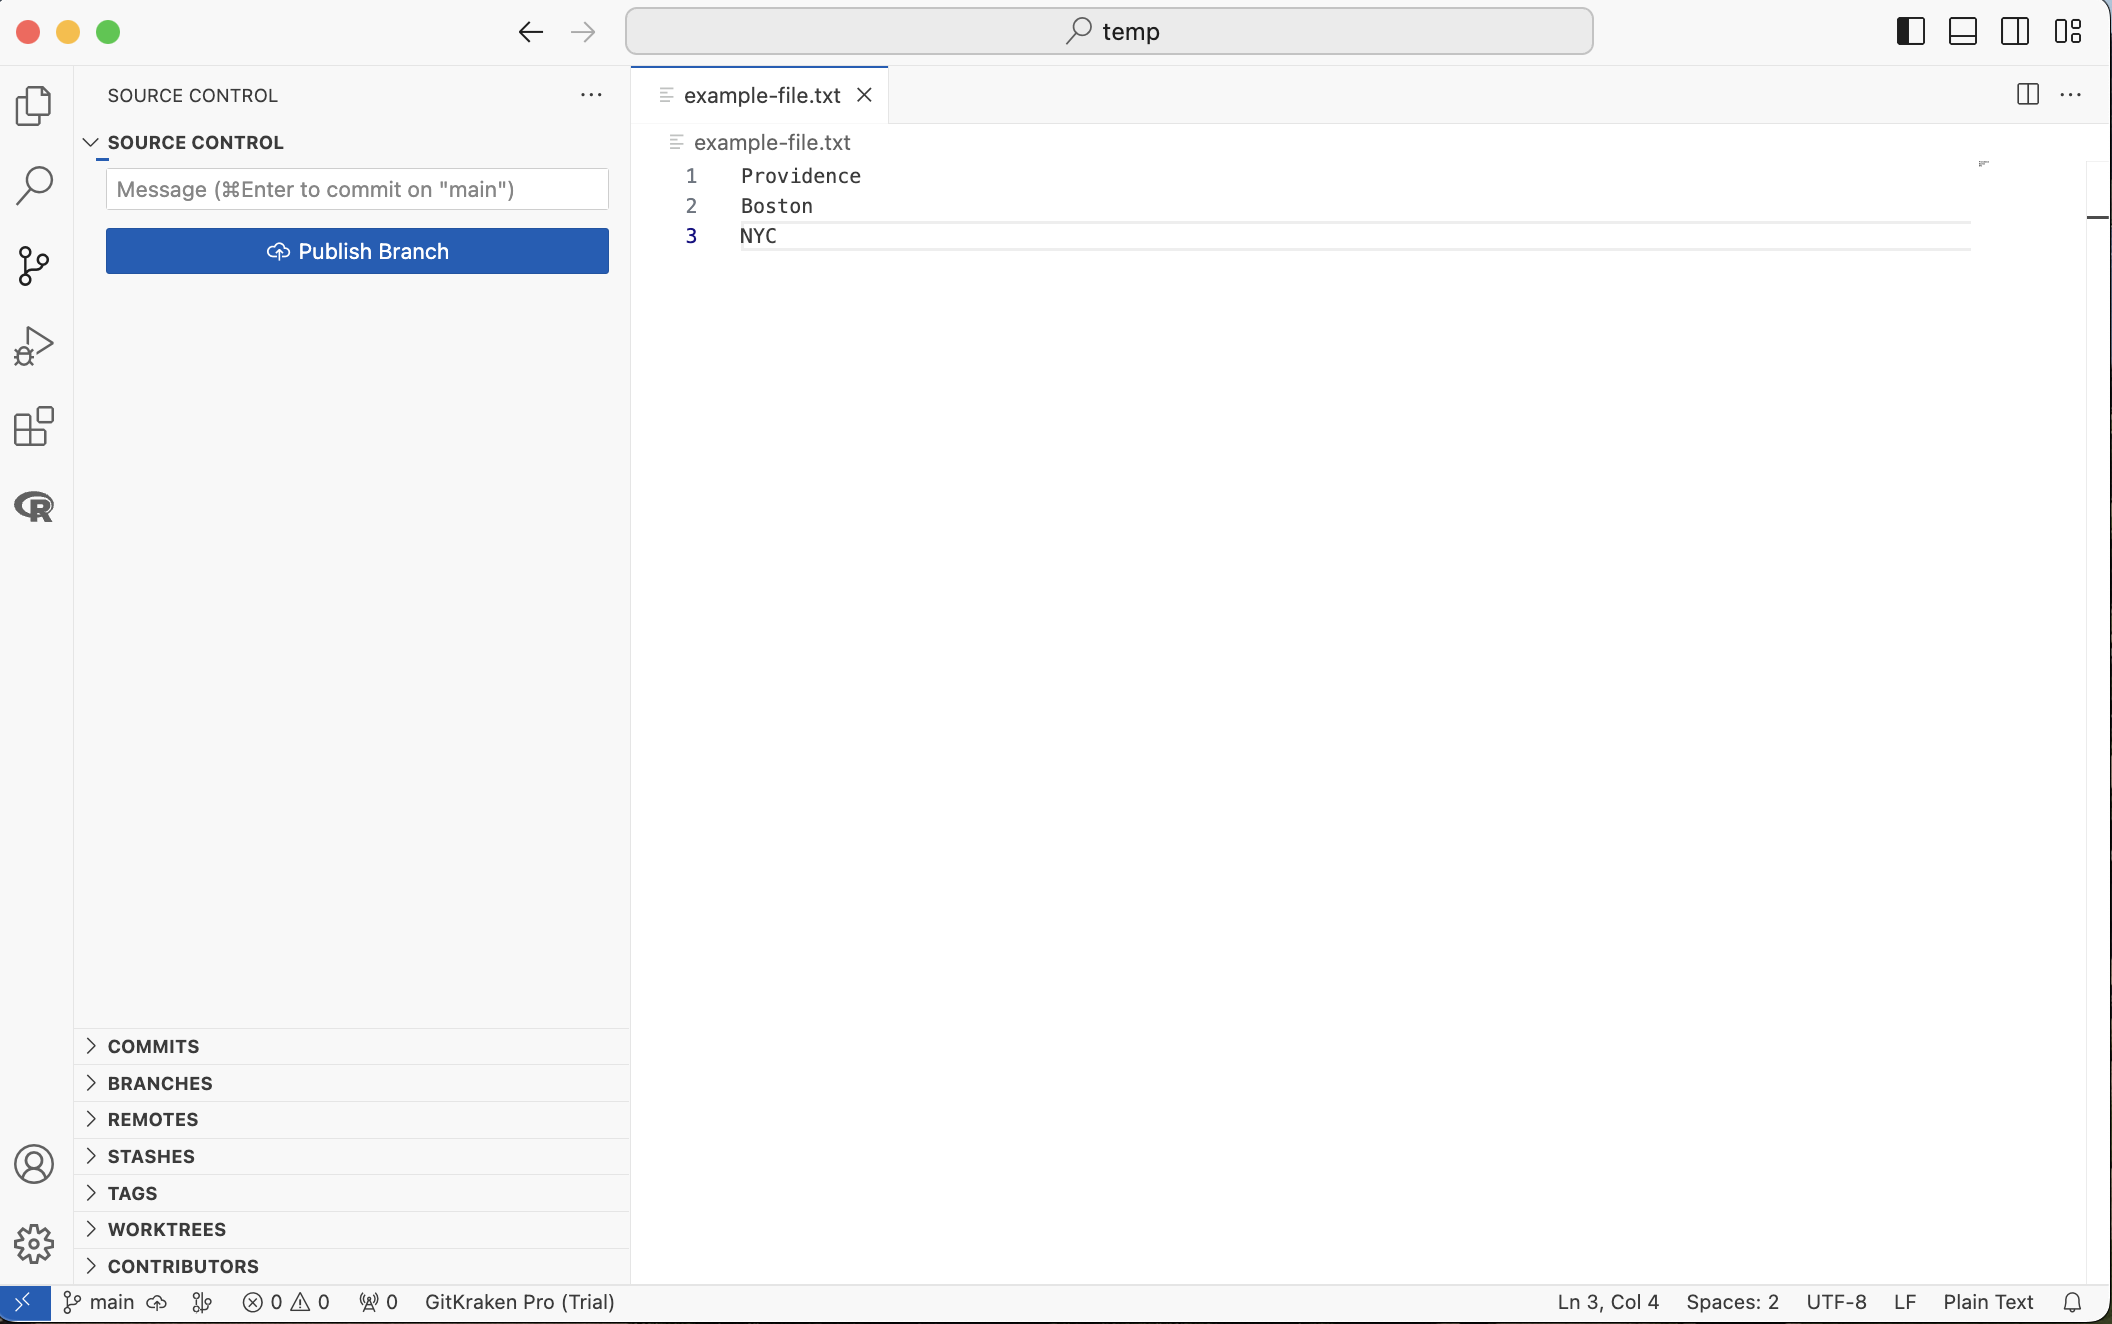Screen dimensions: 2112x1324
Task: Click the Publish Branch button
Action: (357, 251)
